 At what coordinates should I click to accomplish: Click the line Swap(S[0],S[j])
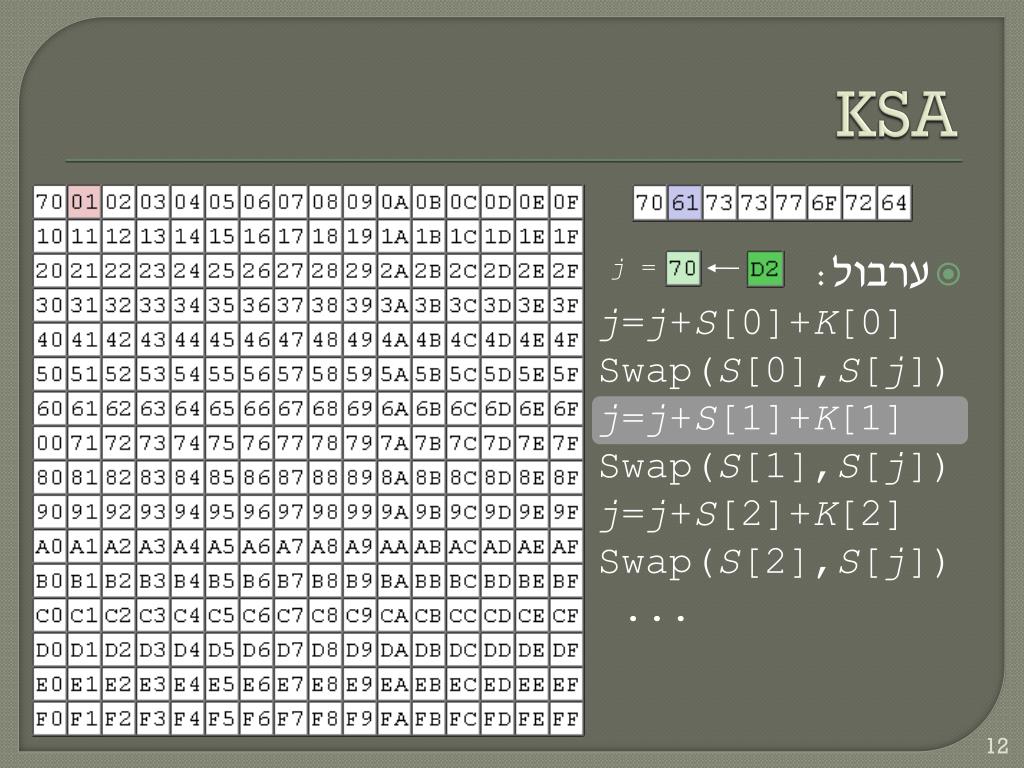(773, 372)
